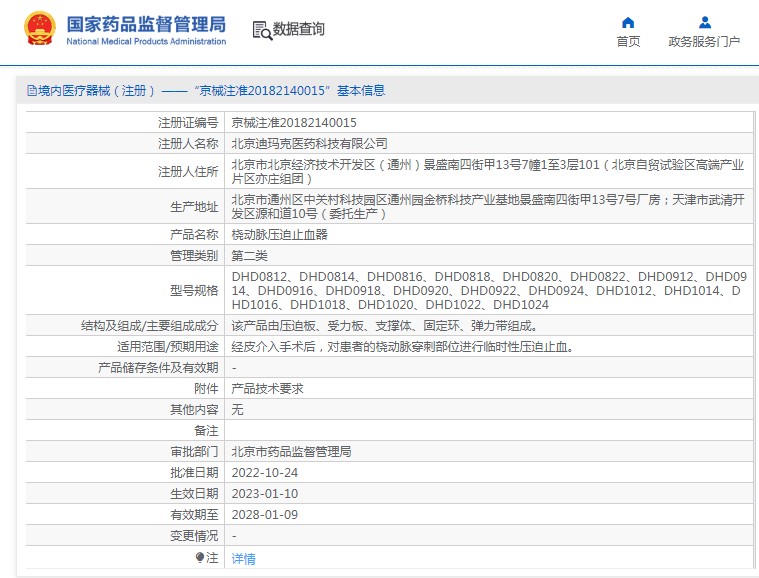Click the 备注 label
Viewport: 759px width, 578px height.
pos(206,430)
